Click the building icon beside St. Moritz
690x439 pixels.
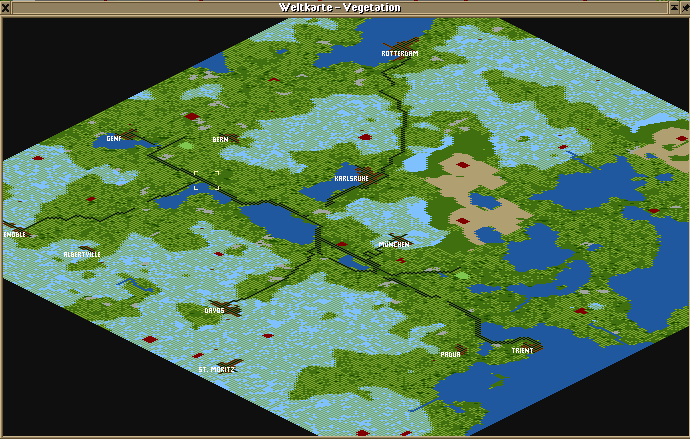click(232, 362)
